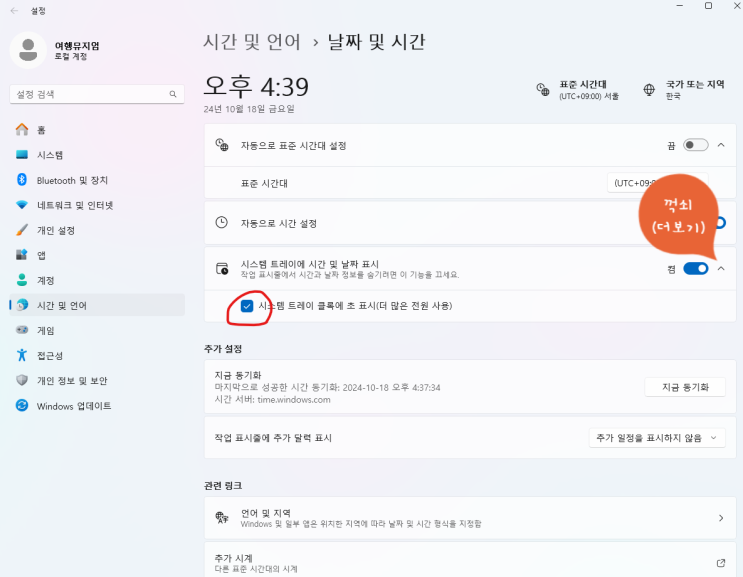743x577 pixels.
Task: Select the 게임 controller icon
Action: [22, 330]
